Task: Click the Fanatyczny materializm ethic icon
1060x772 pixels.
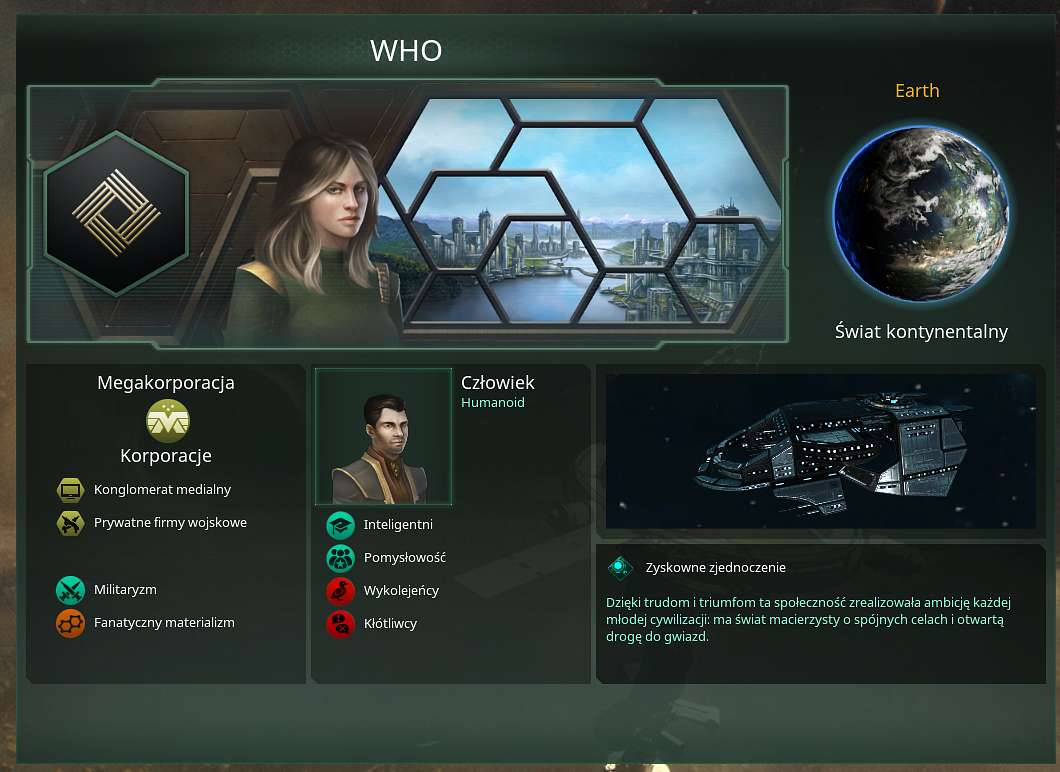Action: (x=70, y=623)
